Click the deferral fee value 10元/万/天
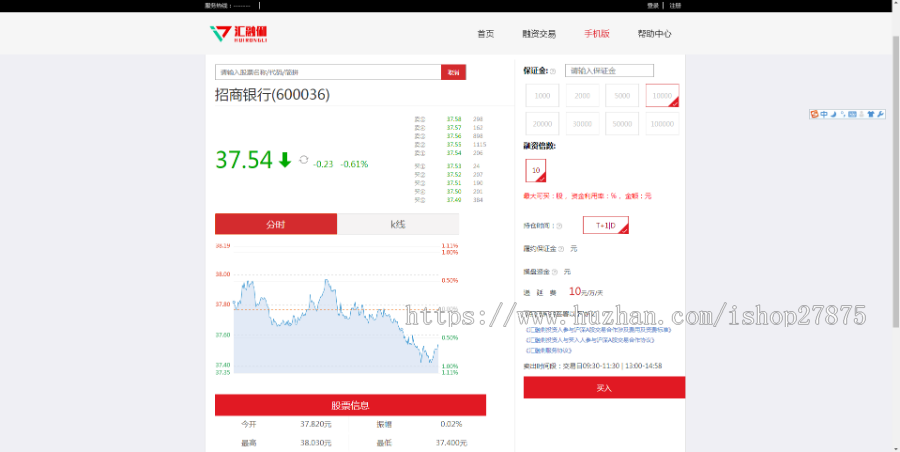The height and width of the screenshot is (452, 900). click(x=586, y=292)
